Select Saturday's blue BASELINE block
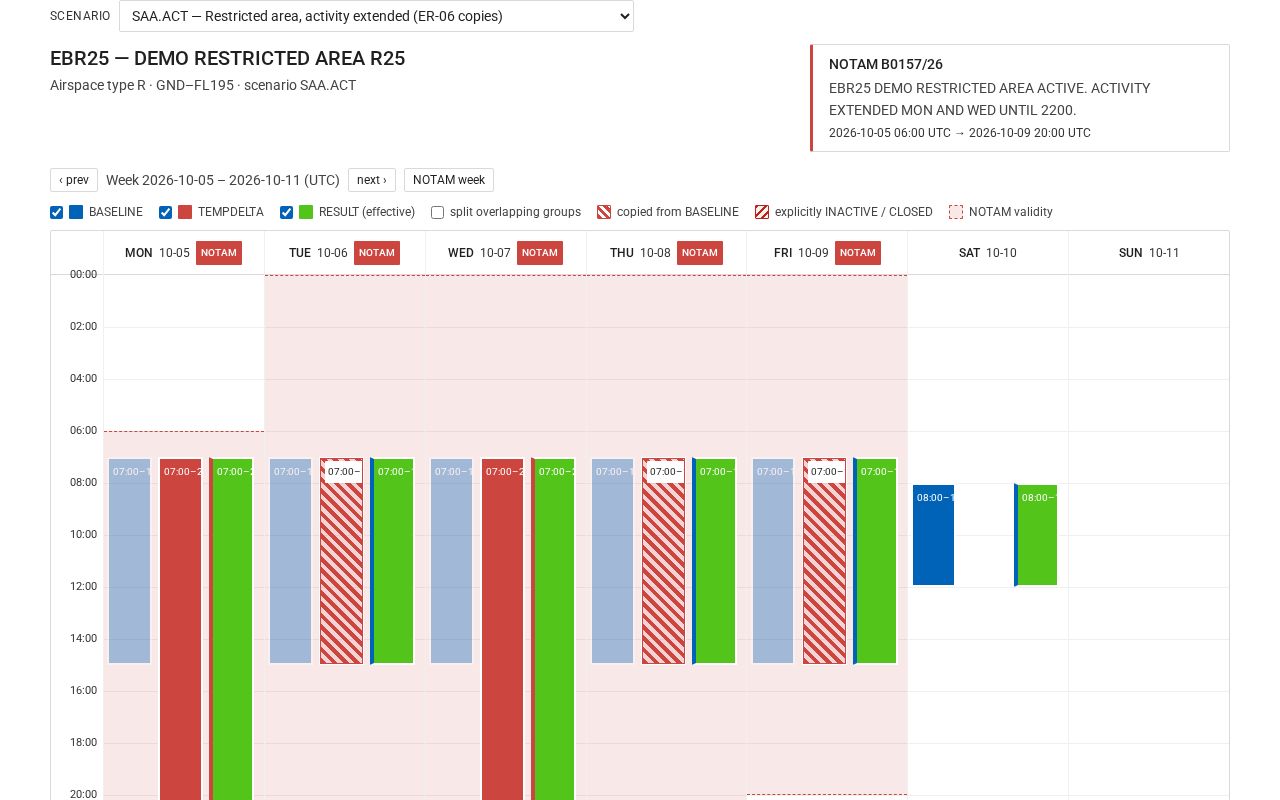Viewport: 1280px width, 800px height. point(934,535)
